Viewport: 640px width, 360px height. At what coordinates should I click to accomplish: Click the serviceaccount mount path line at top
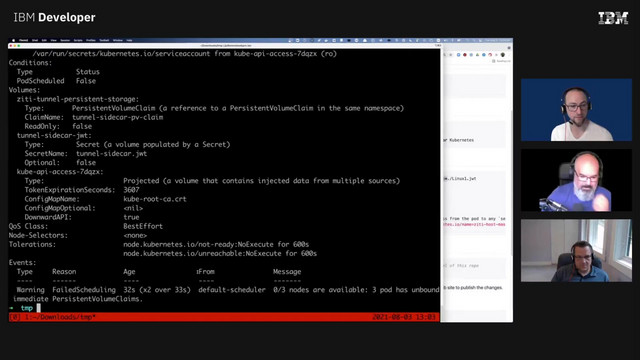[184, 53]
